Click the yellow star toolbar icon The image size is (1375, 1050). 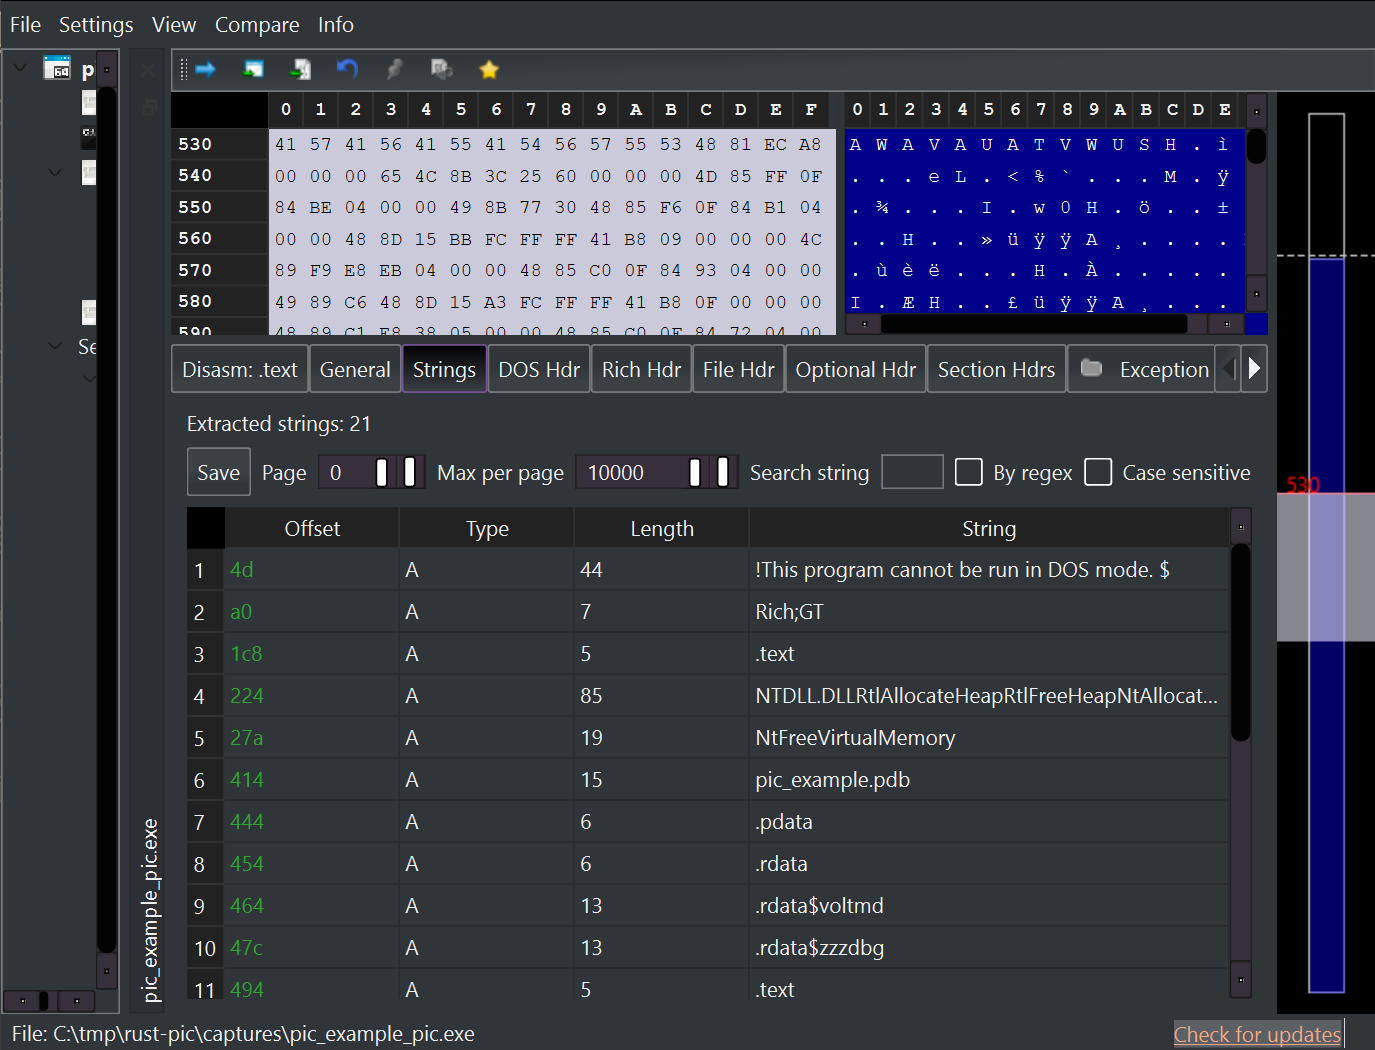tap(489, 69)
